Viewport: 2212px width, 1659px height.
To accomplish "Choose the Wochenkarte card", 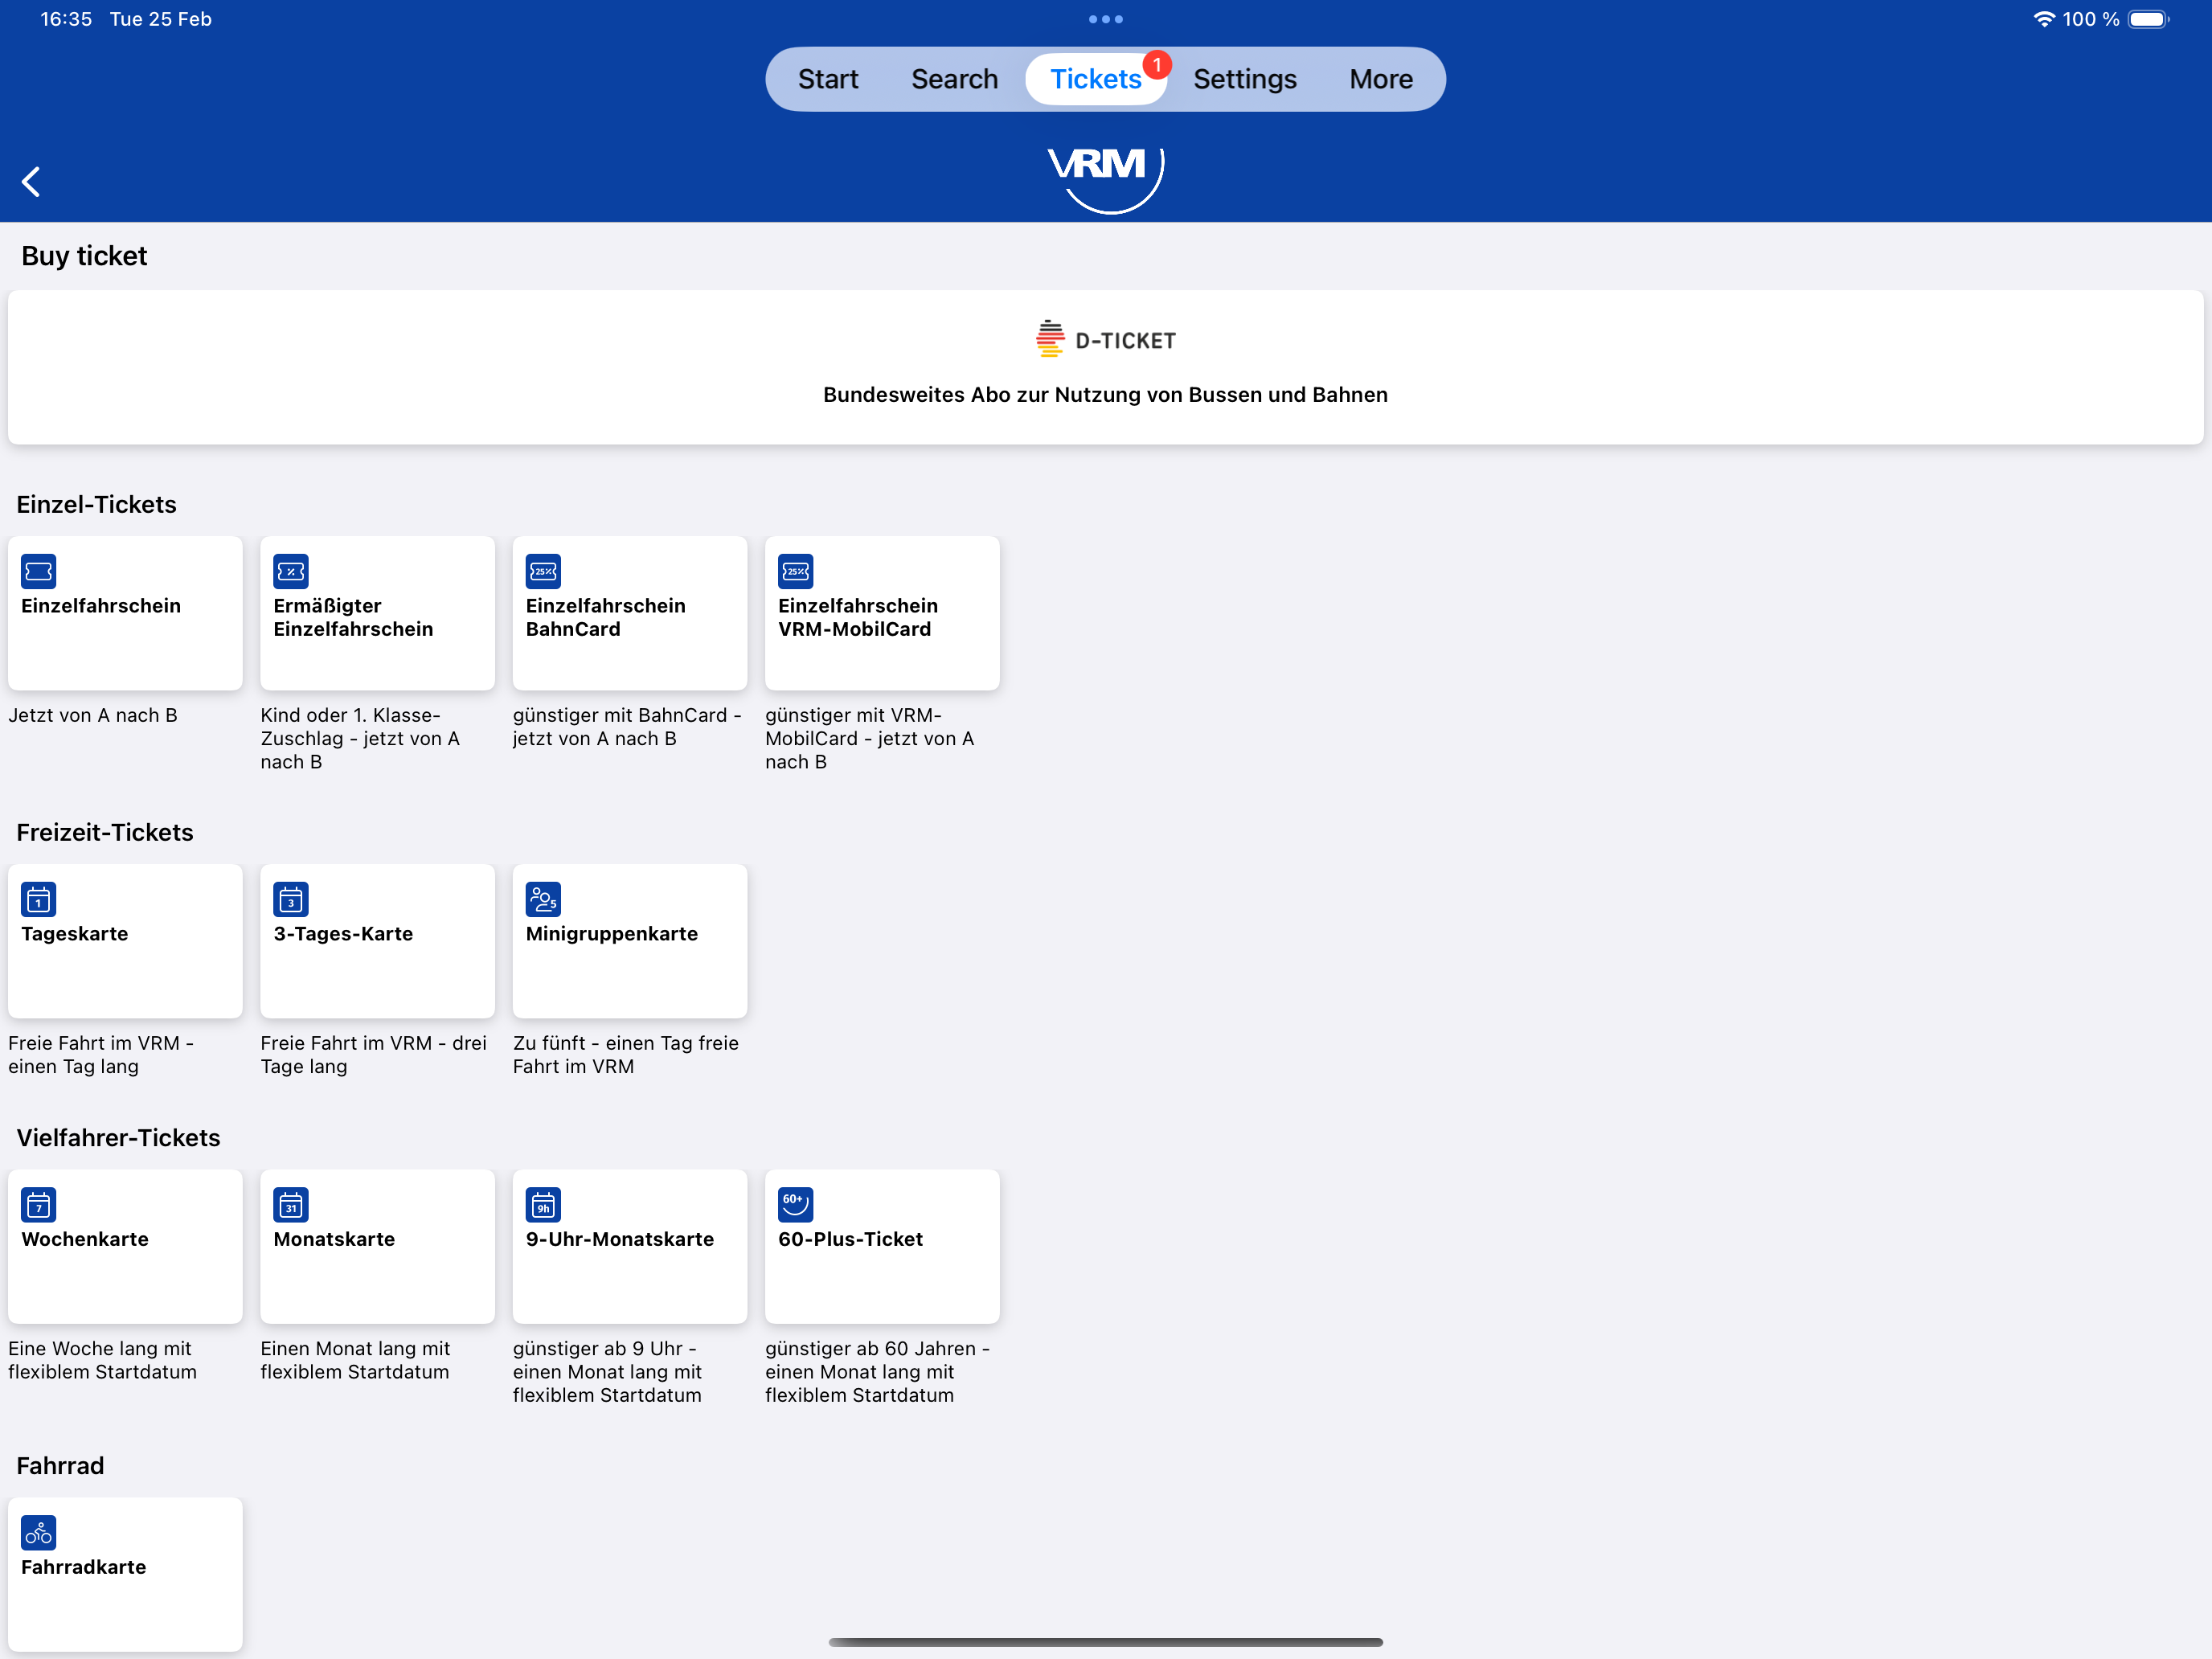I will (125, 1246).
